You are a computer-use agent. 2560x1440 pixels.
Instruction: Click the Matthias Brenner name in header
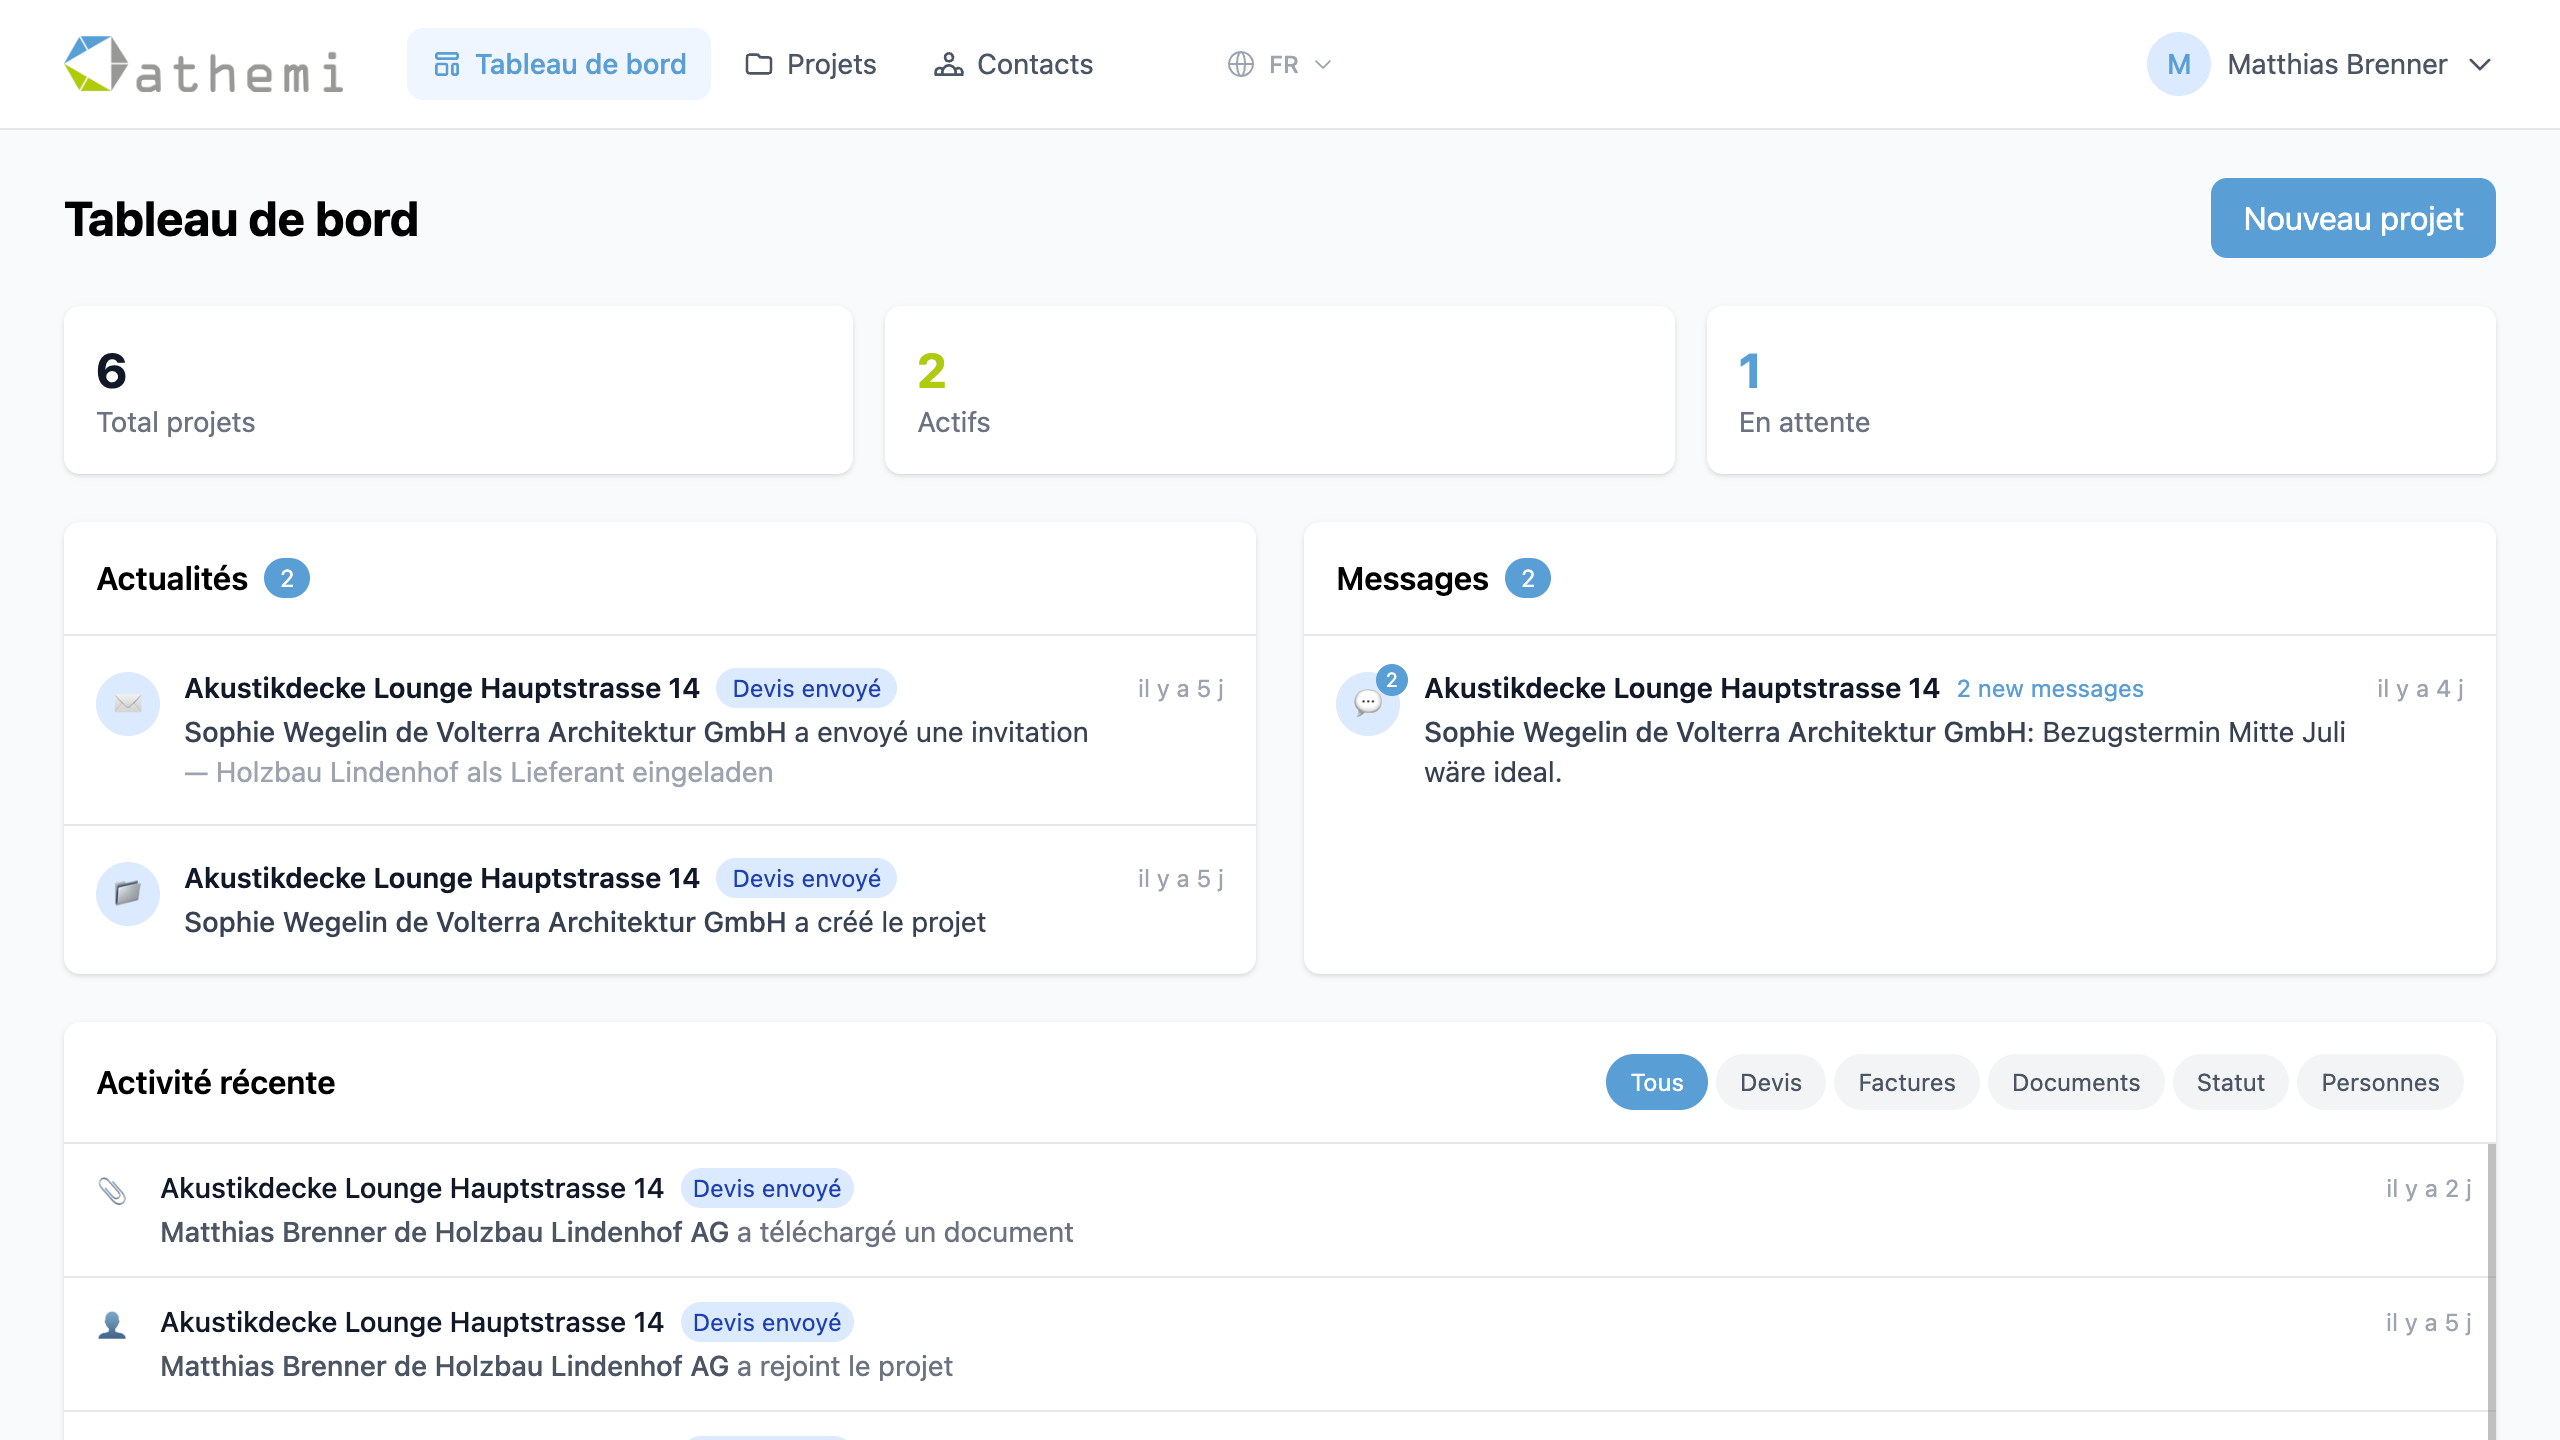(x=2337, y=65)
